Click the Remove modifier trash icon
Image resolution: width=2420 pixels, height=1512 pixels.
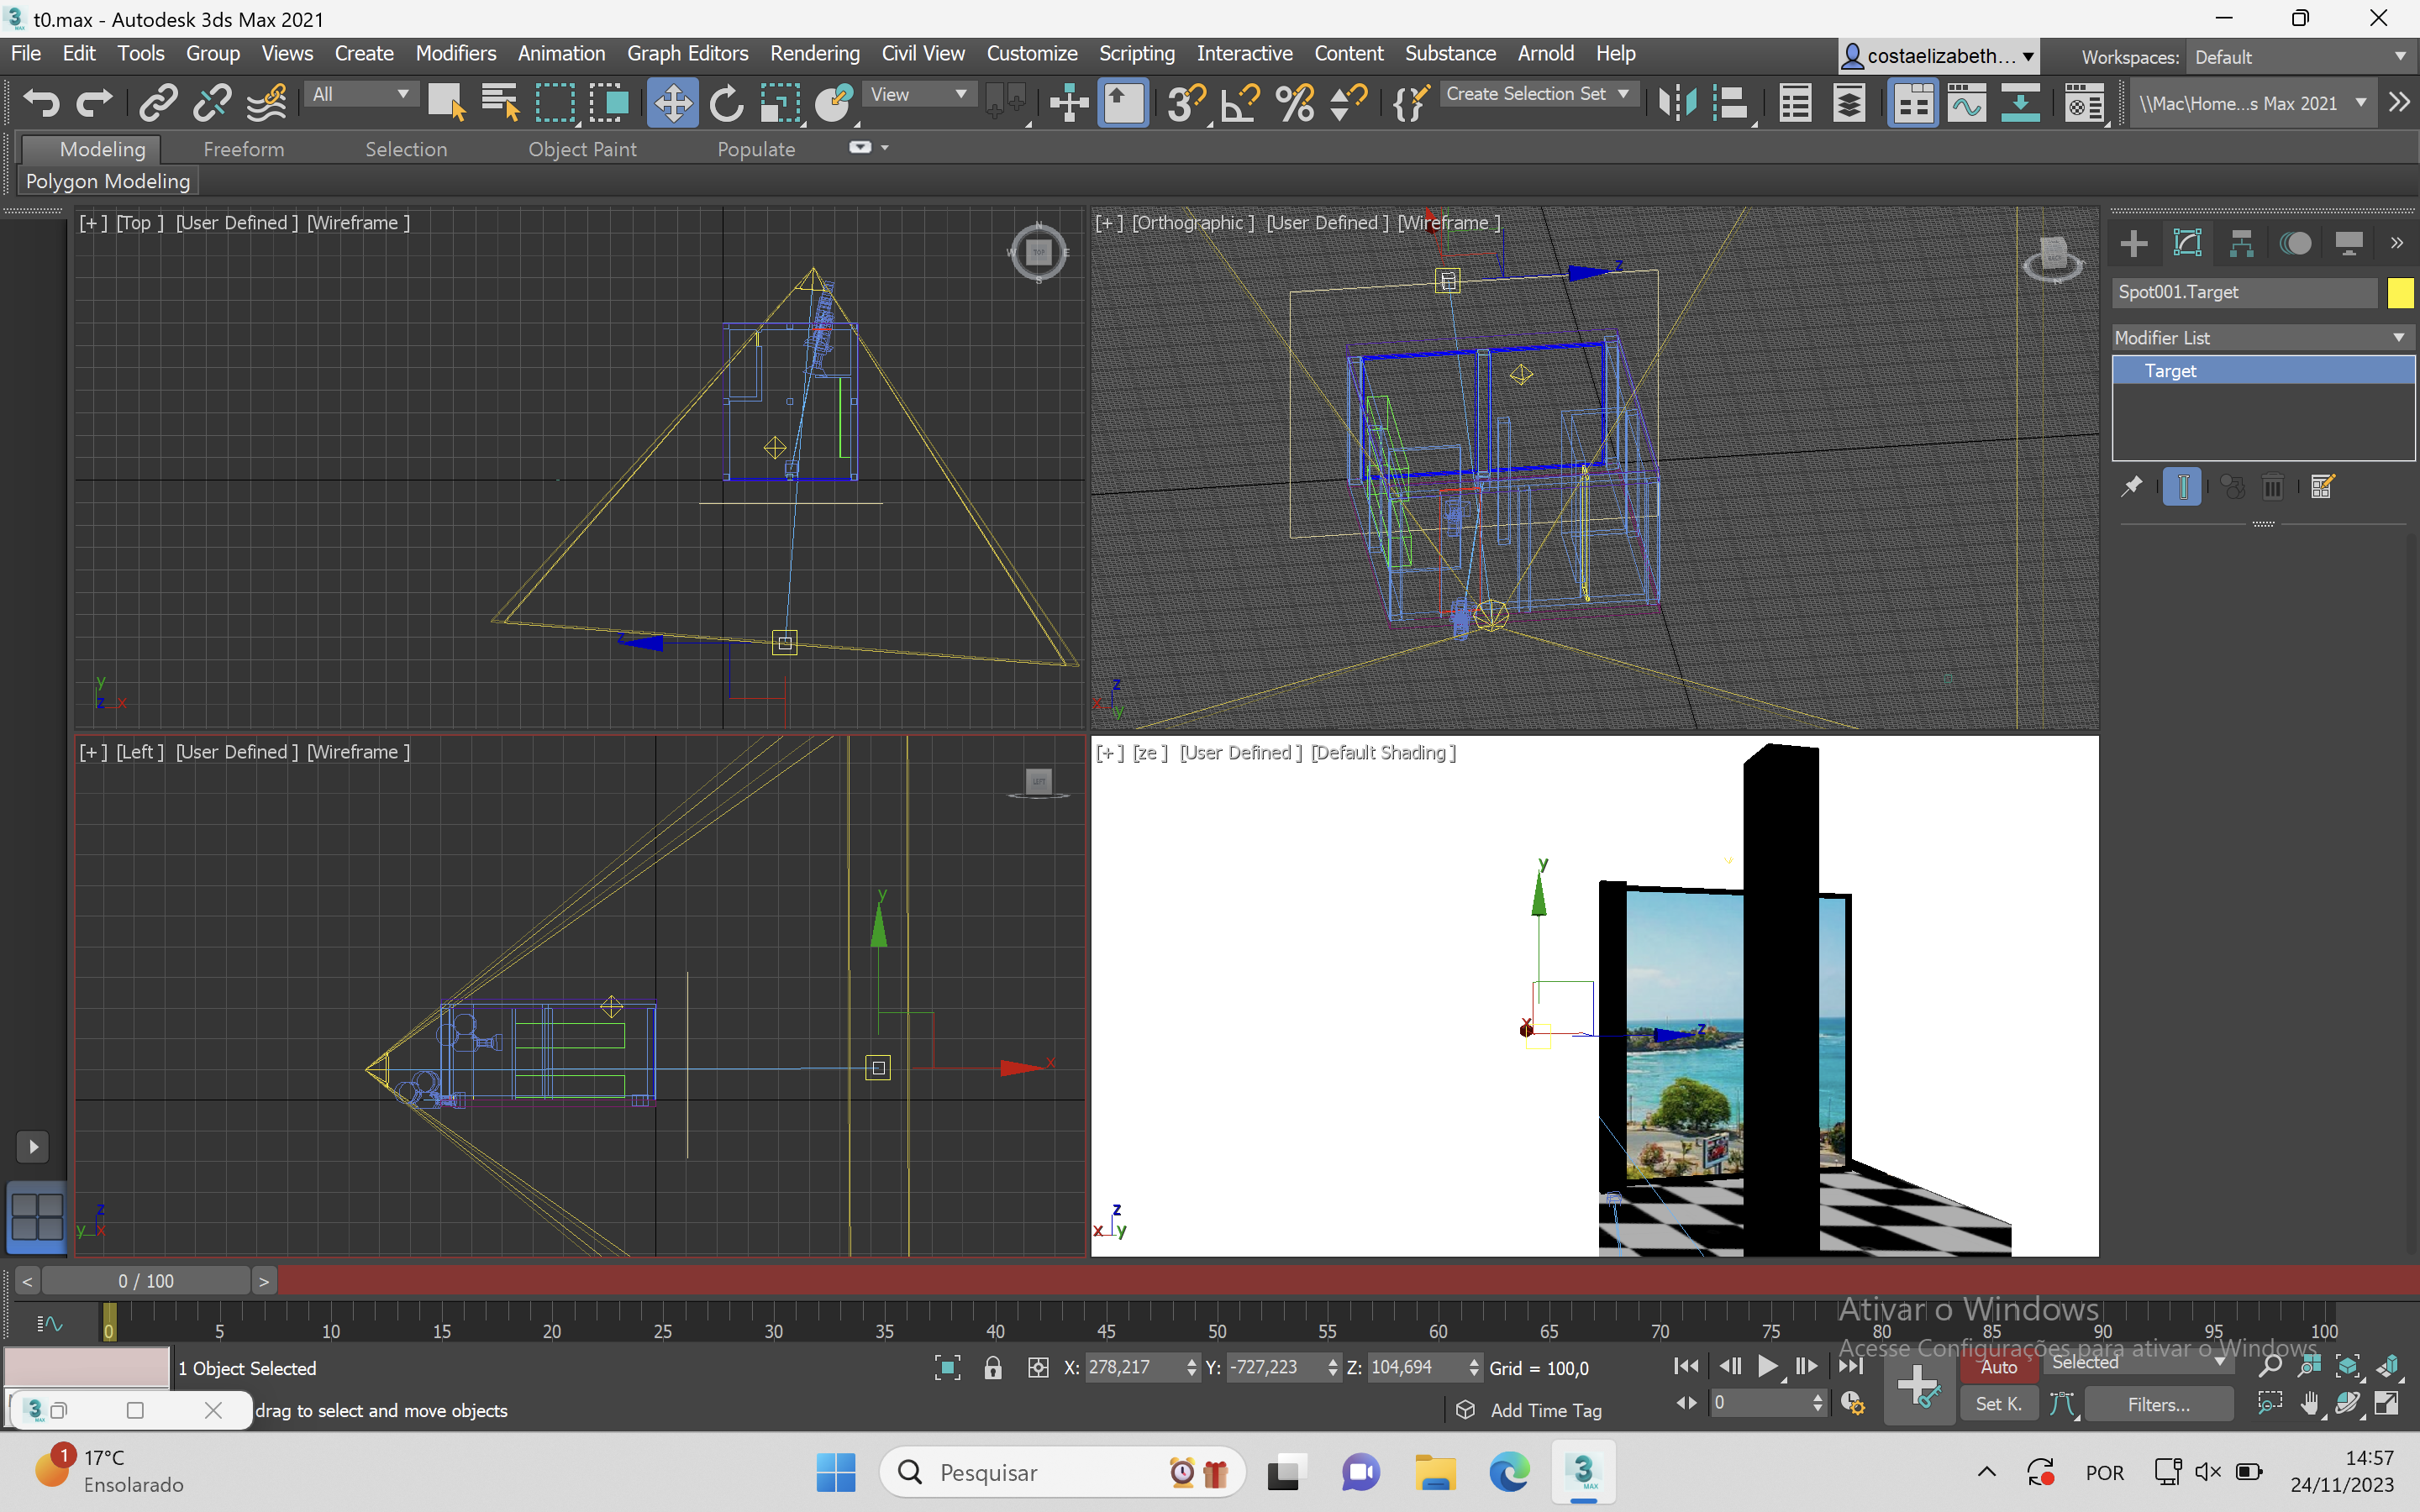[2272, 487]
